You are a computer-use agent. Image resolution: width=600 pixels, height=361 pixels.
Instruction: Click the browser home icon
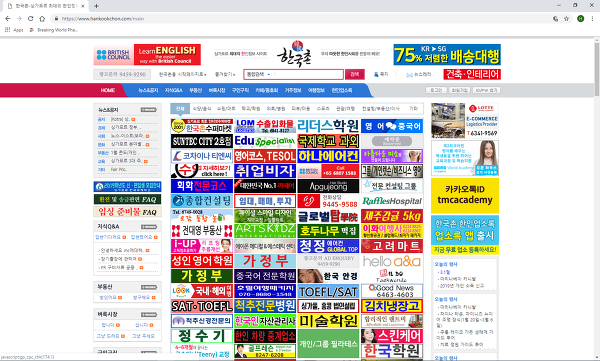click(x=42, y=18)
